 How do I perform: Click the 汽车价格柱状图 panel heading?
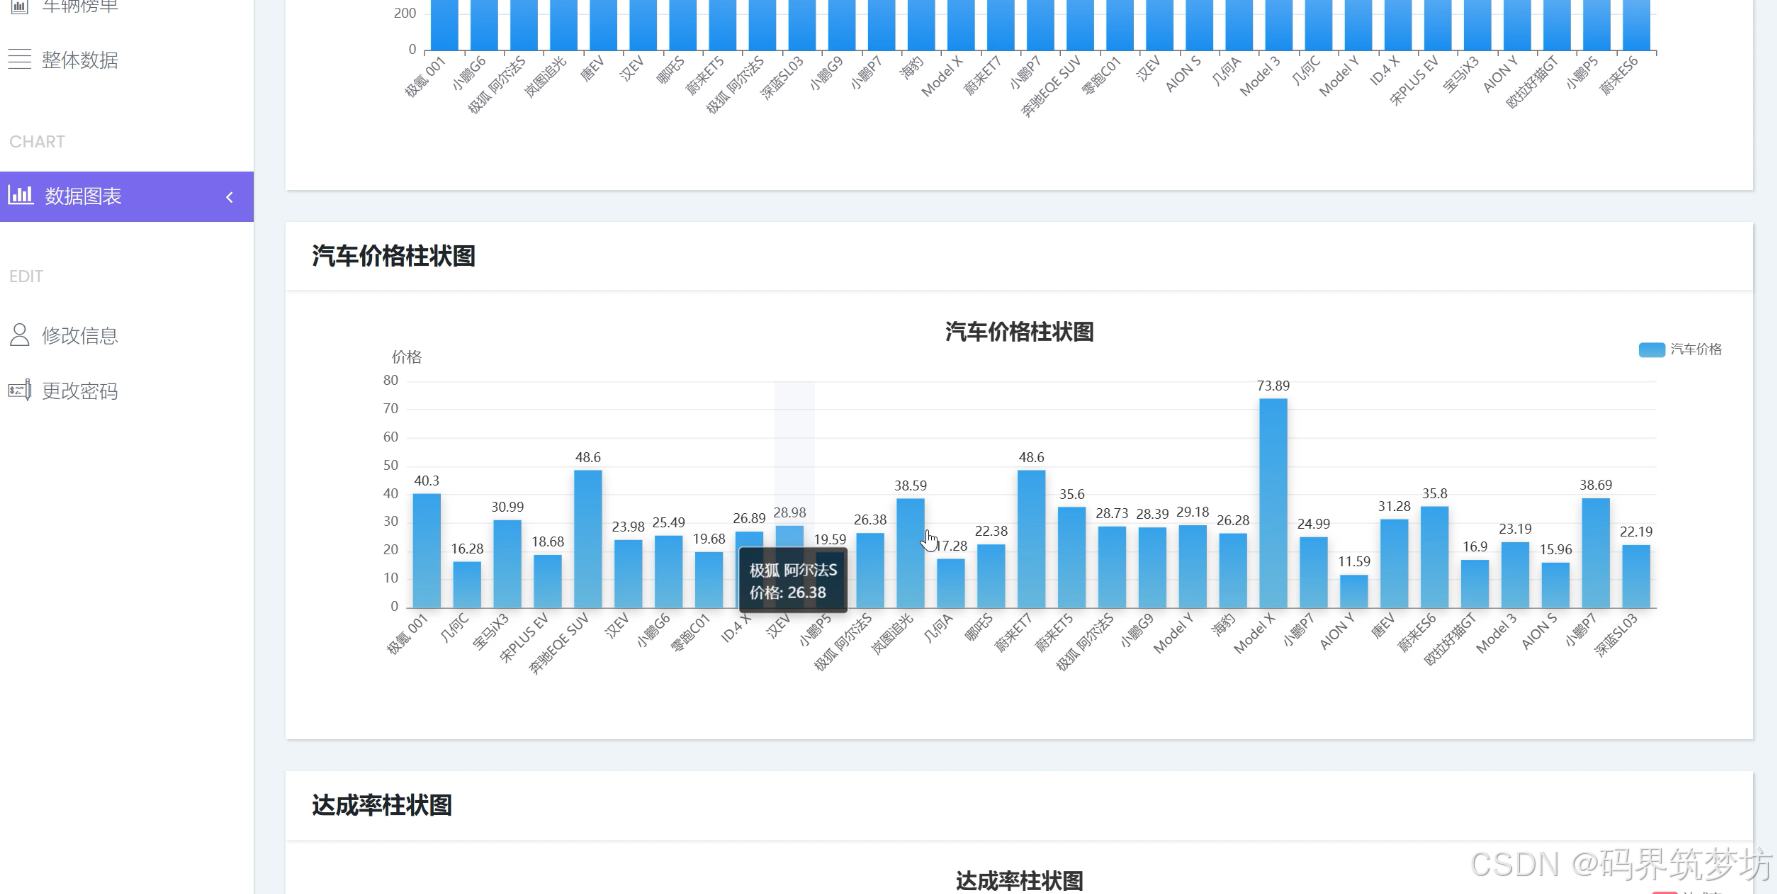[x=393, y=256]
